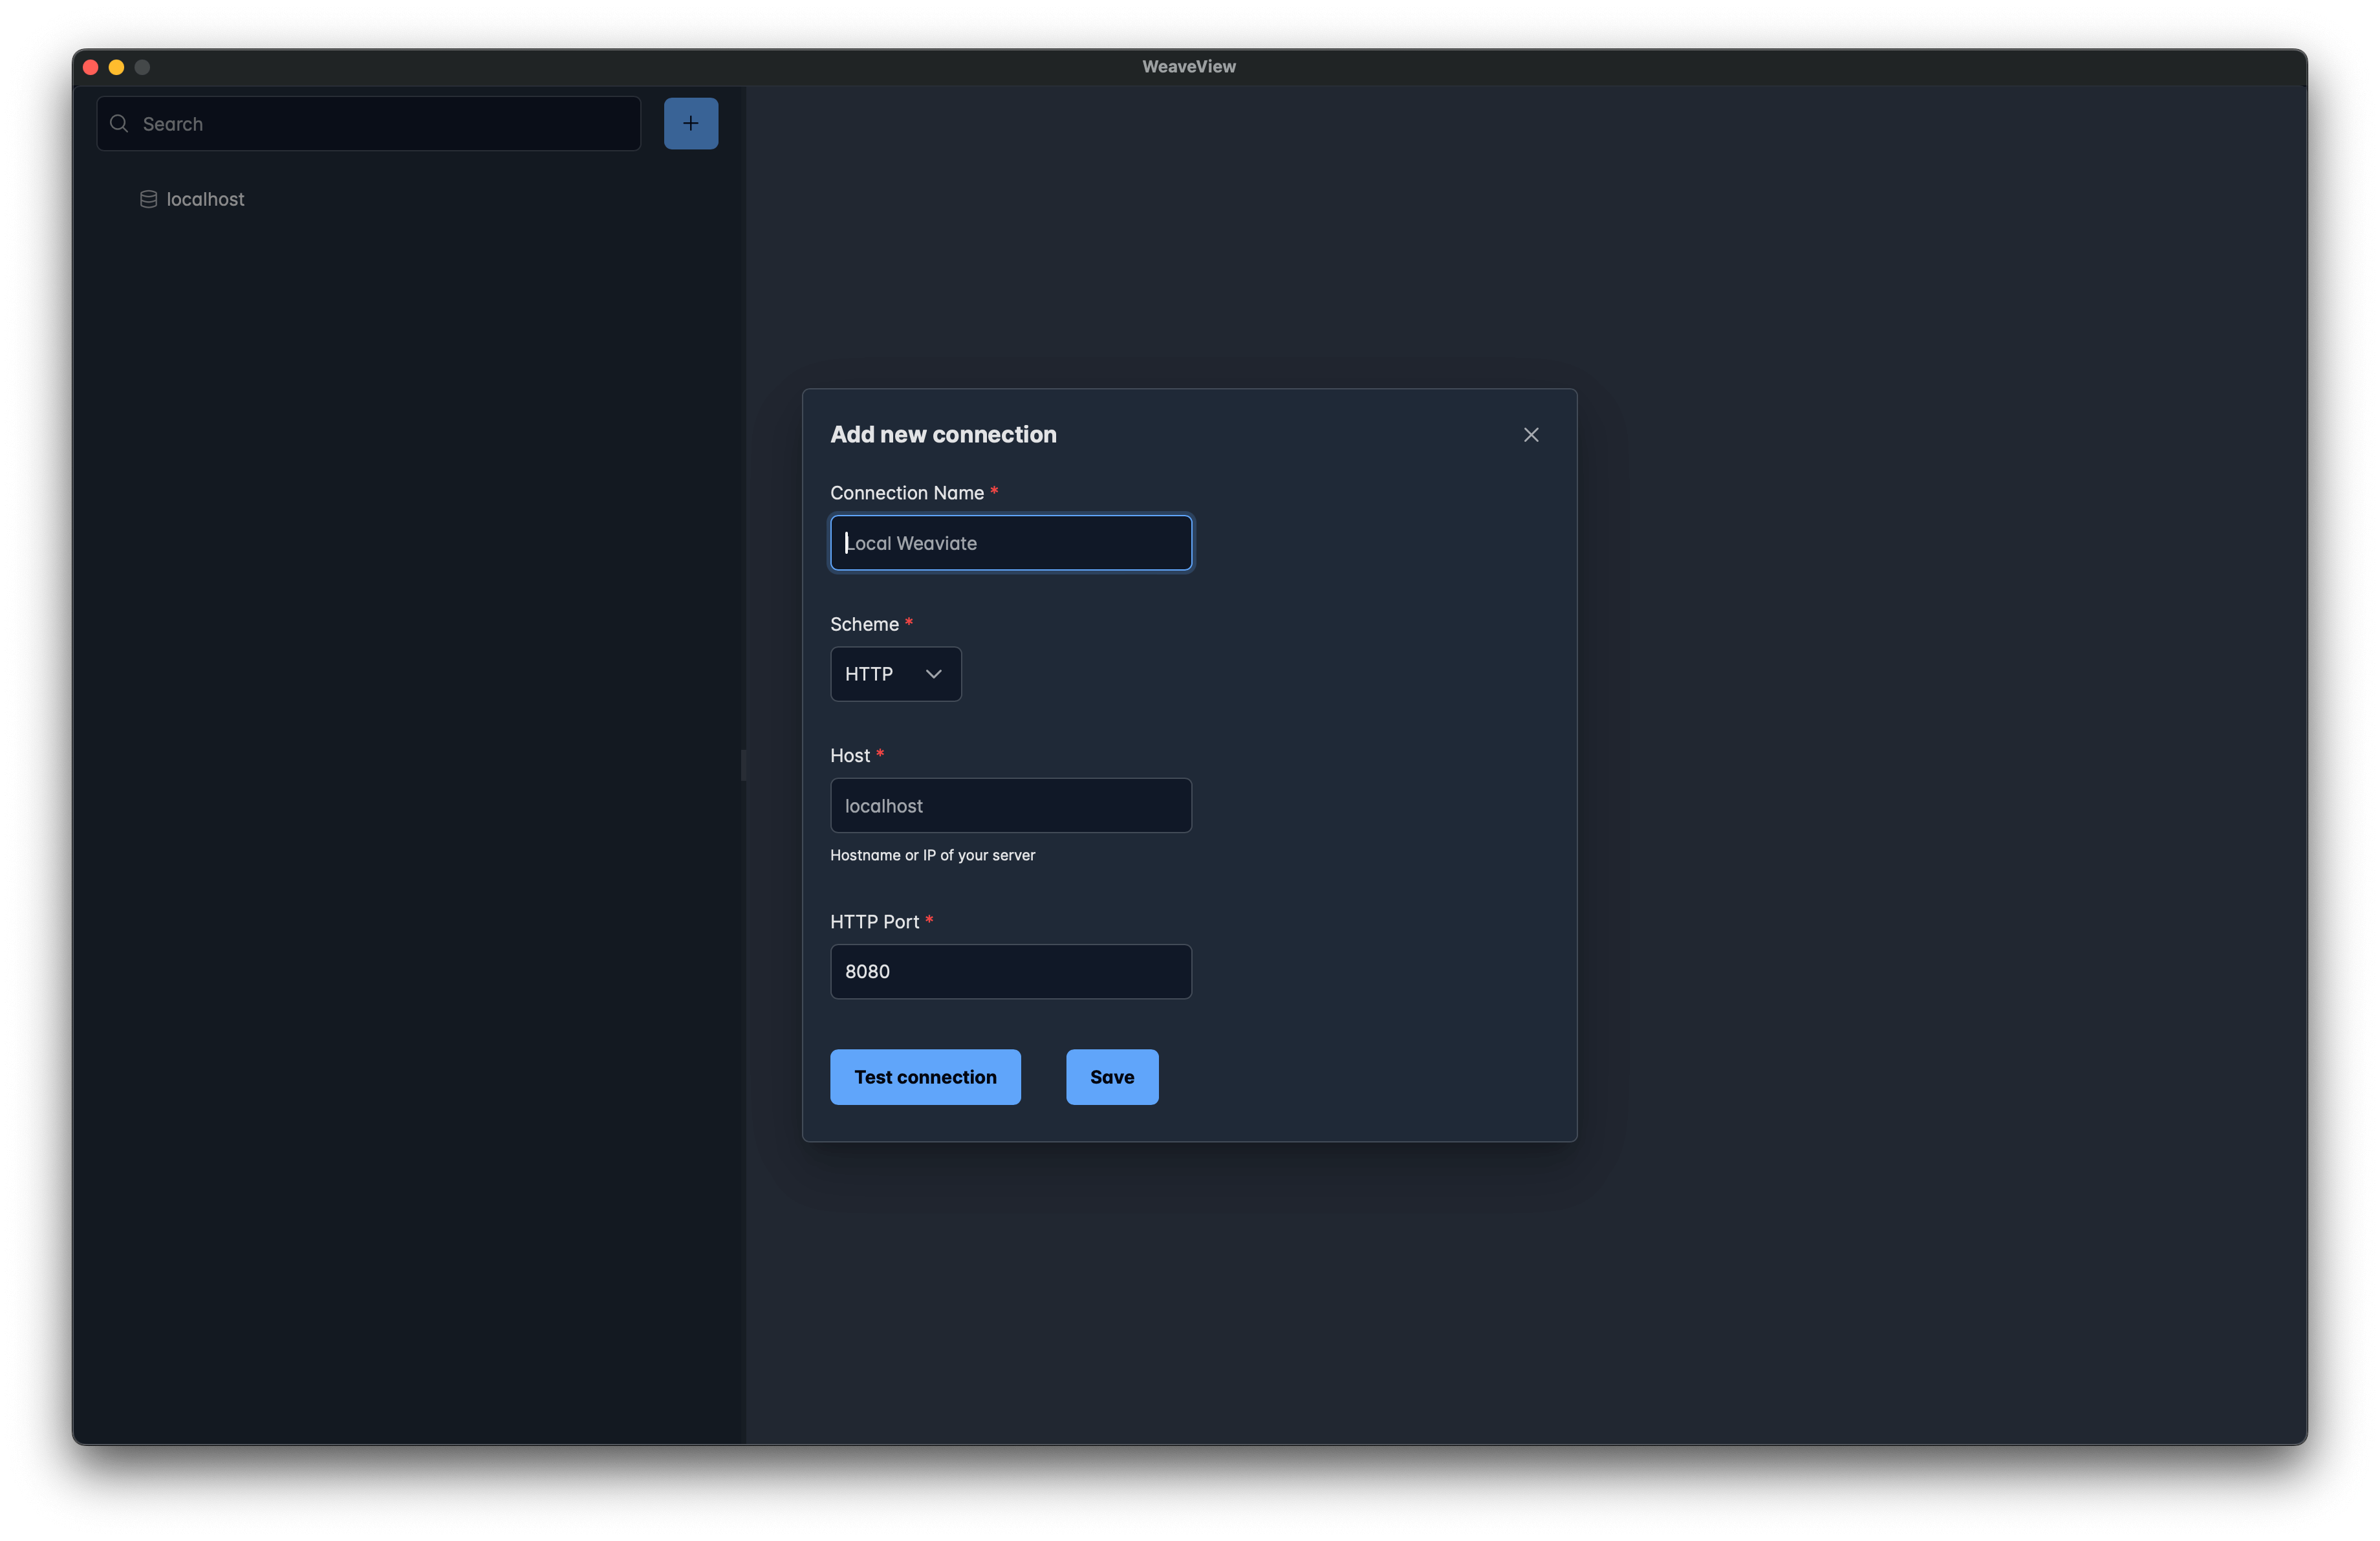Click the red window close button
The image size is (2380, 1541).
tap(91, 67)
